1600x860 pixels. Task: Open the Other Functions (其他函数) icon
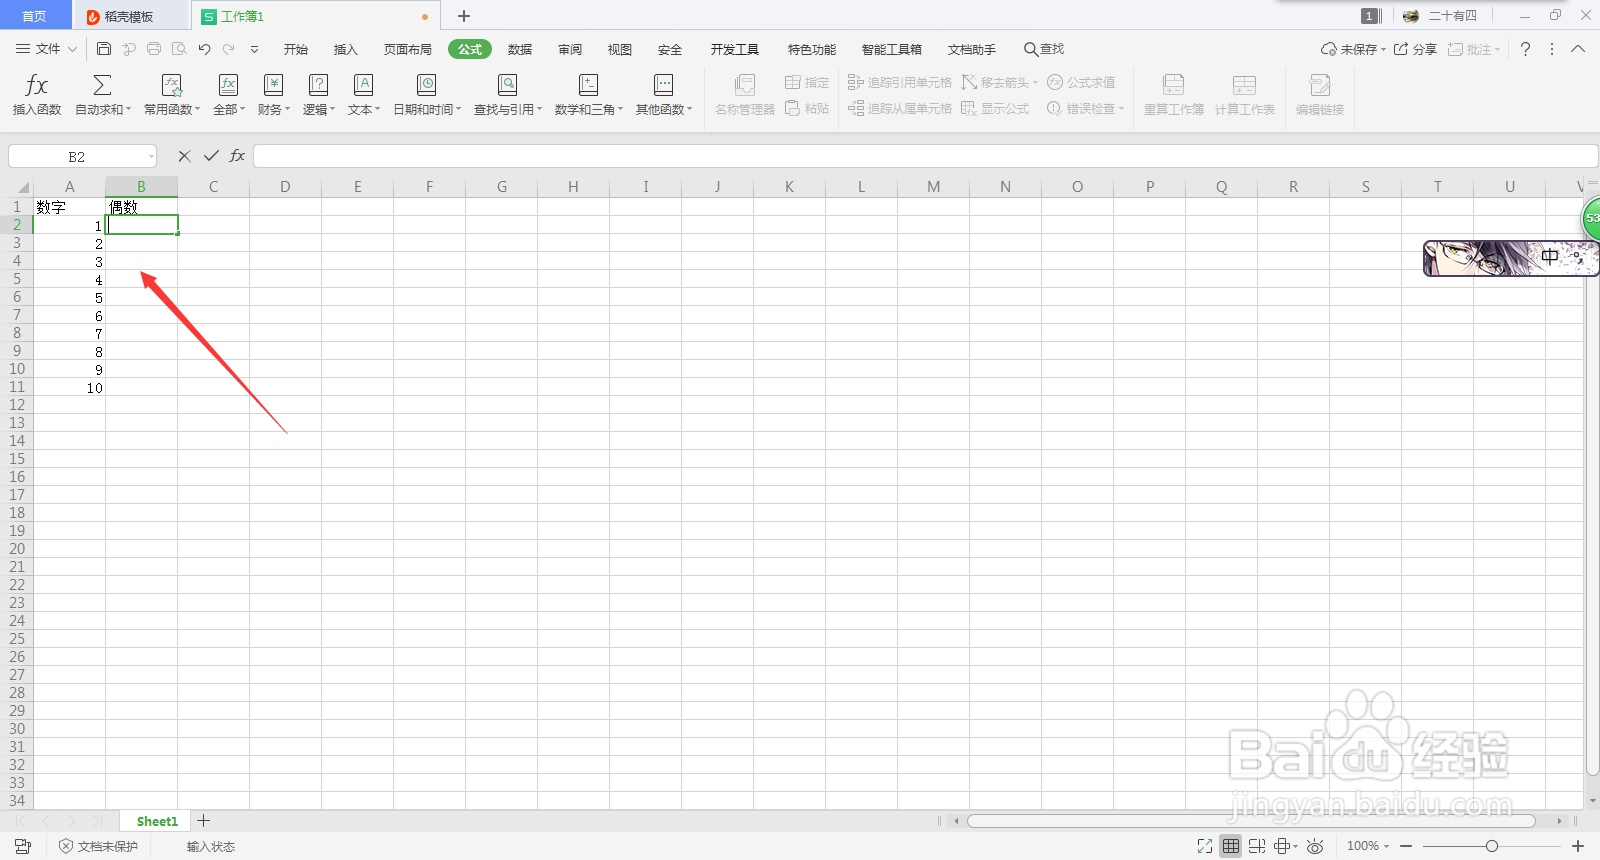pos(664,85)
